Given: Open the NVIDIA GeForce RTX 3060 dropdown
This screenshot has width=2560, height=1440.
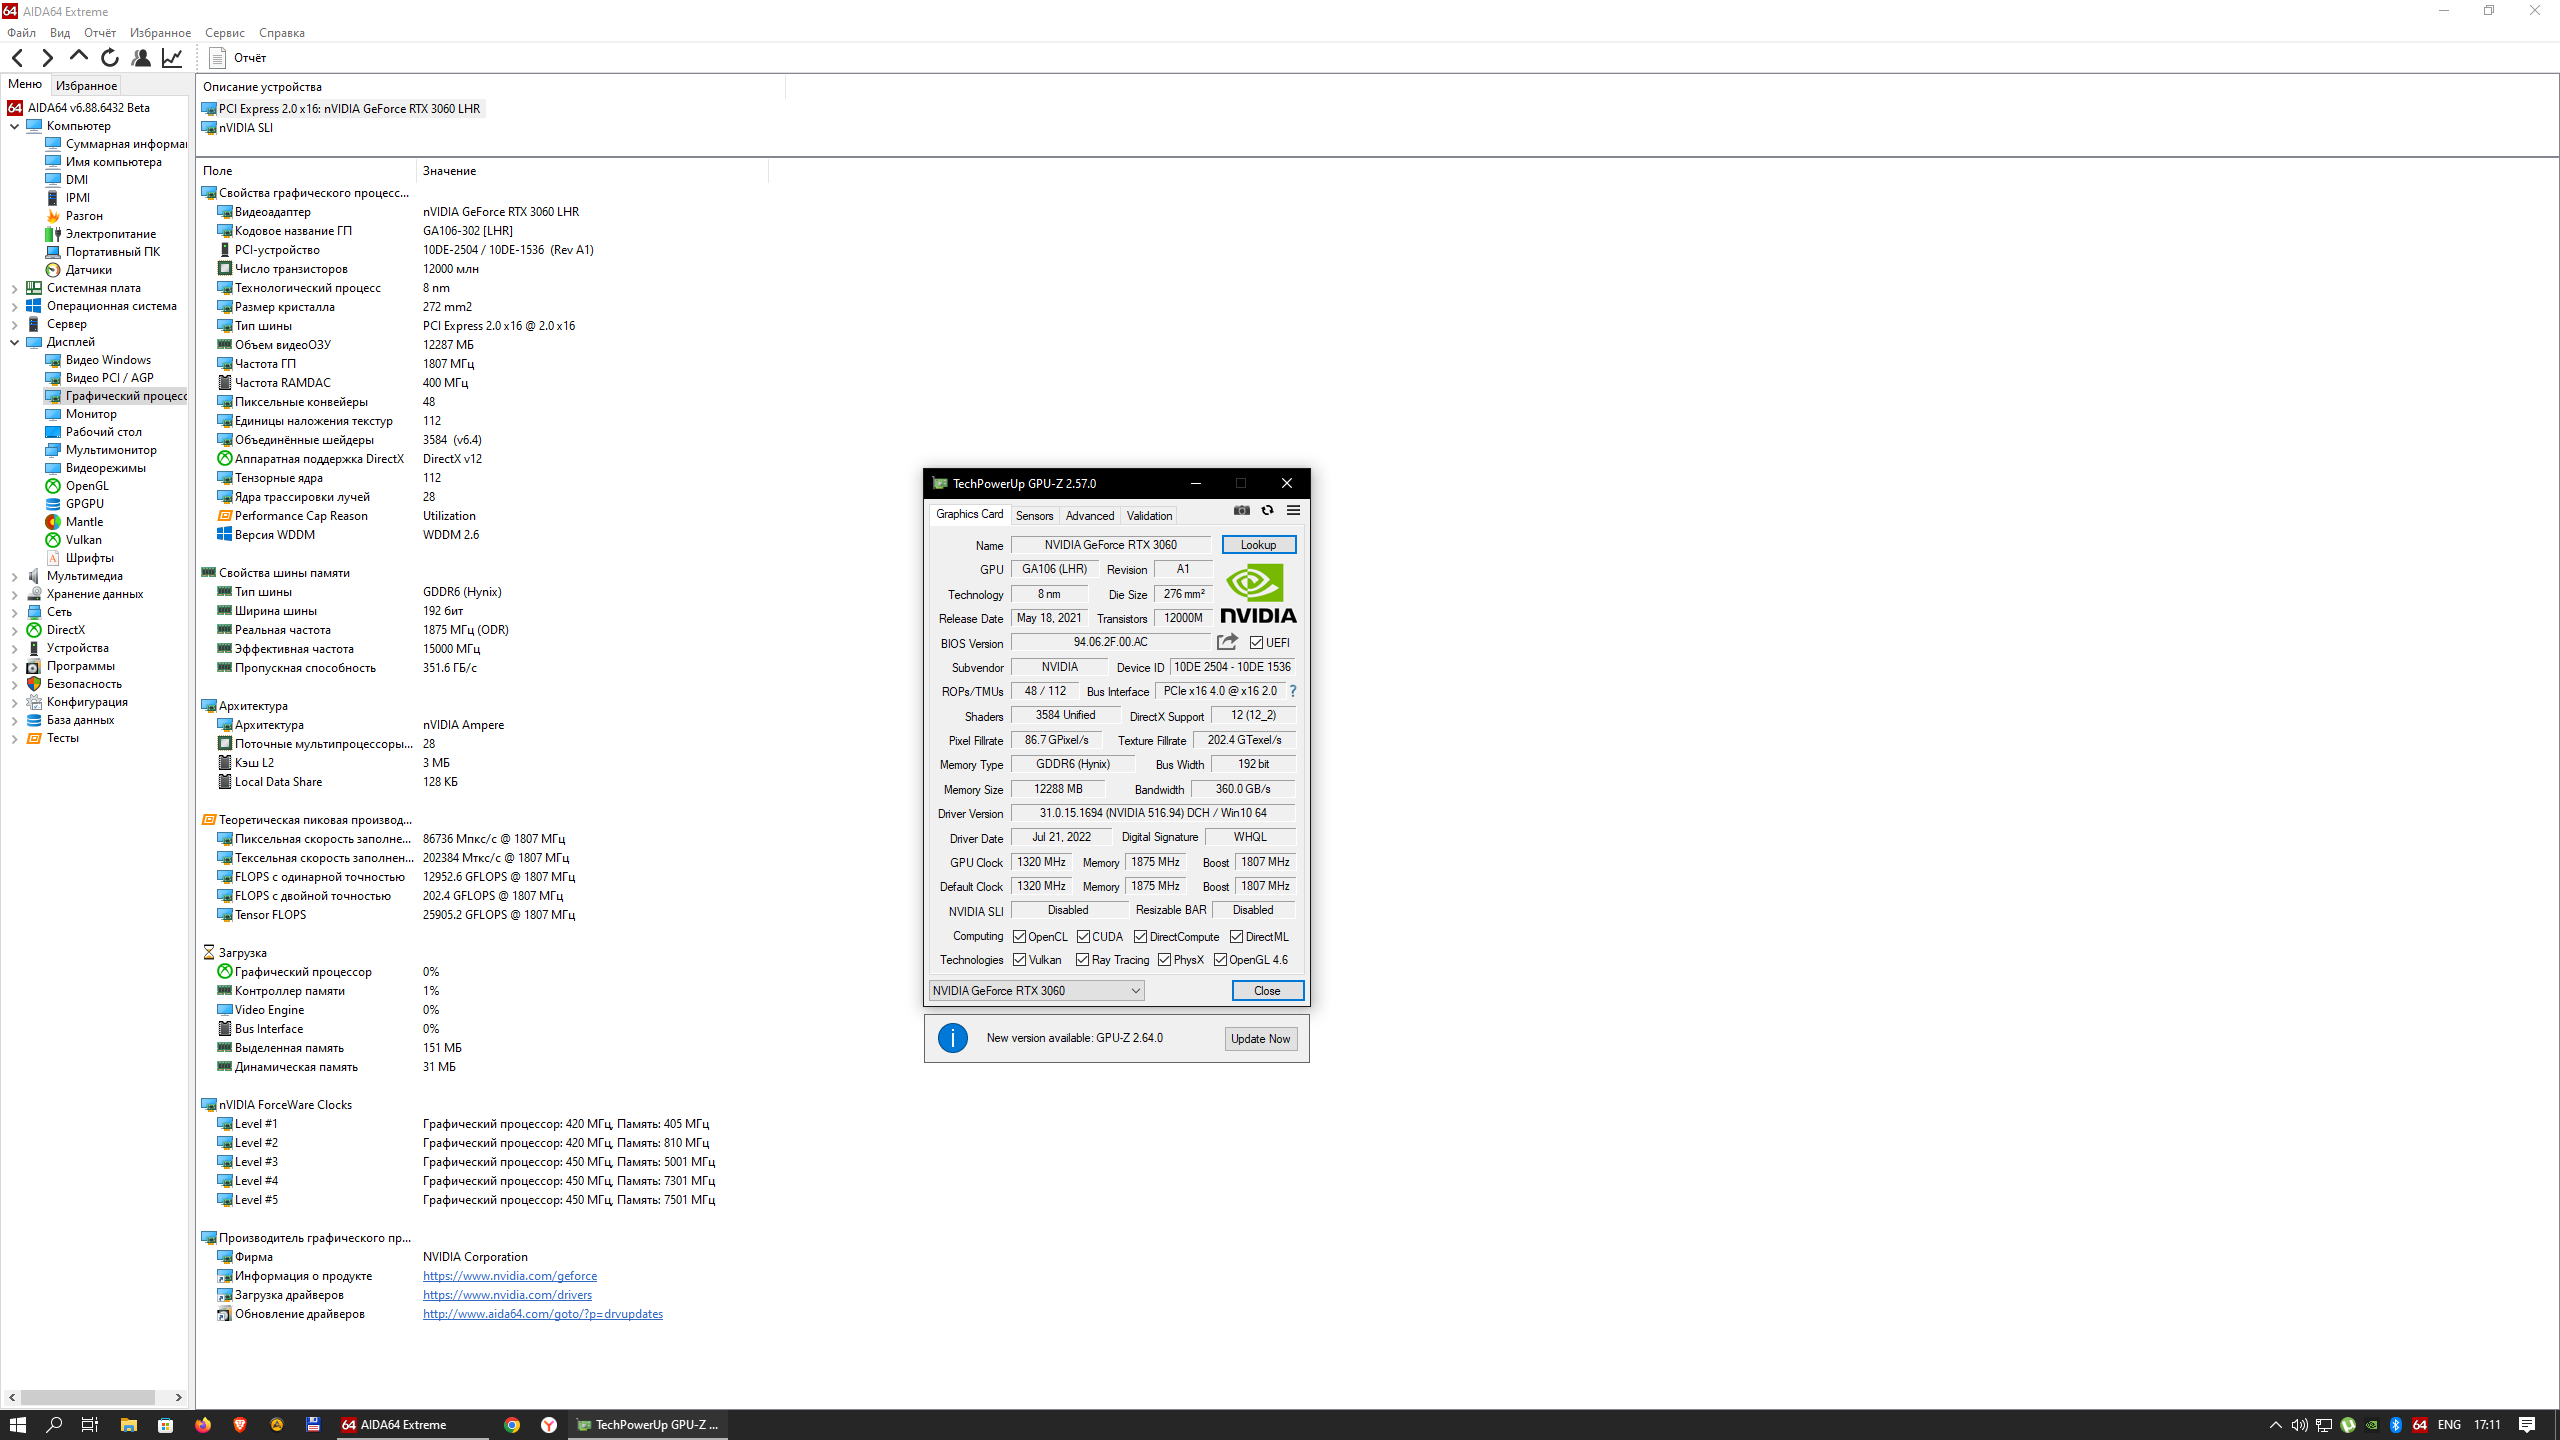Looking at the screenshot, I should 1036,991.
